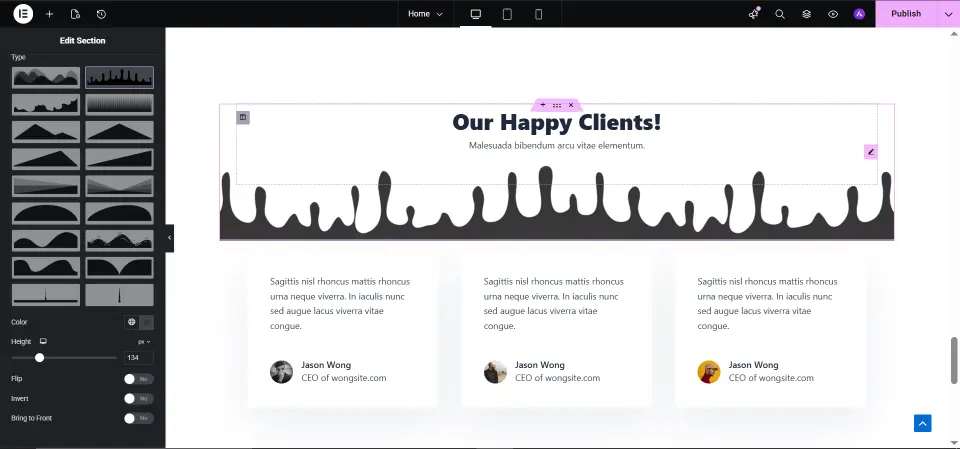The width and height of the screenshot is (960, 449).
Task: Toggle the Flip switch
Action: 137,379
